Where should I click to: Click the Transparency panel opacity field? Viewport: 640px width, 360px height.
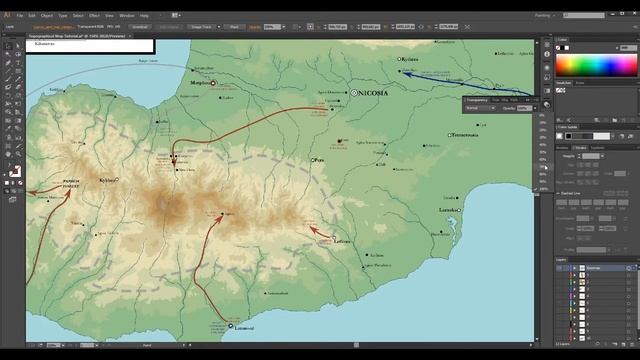[524, 108]
